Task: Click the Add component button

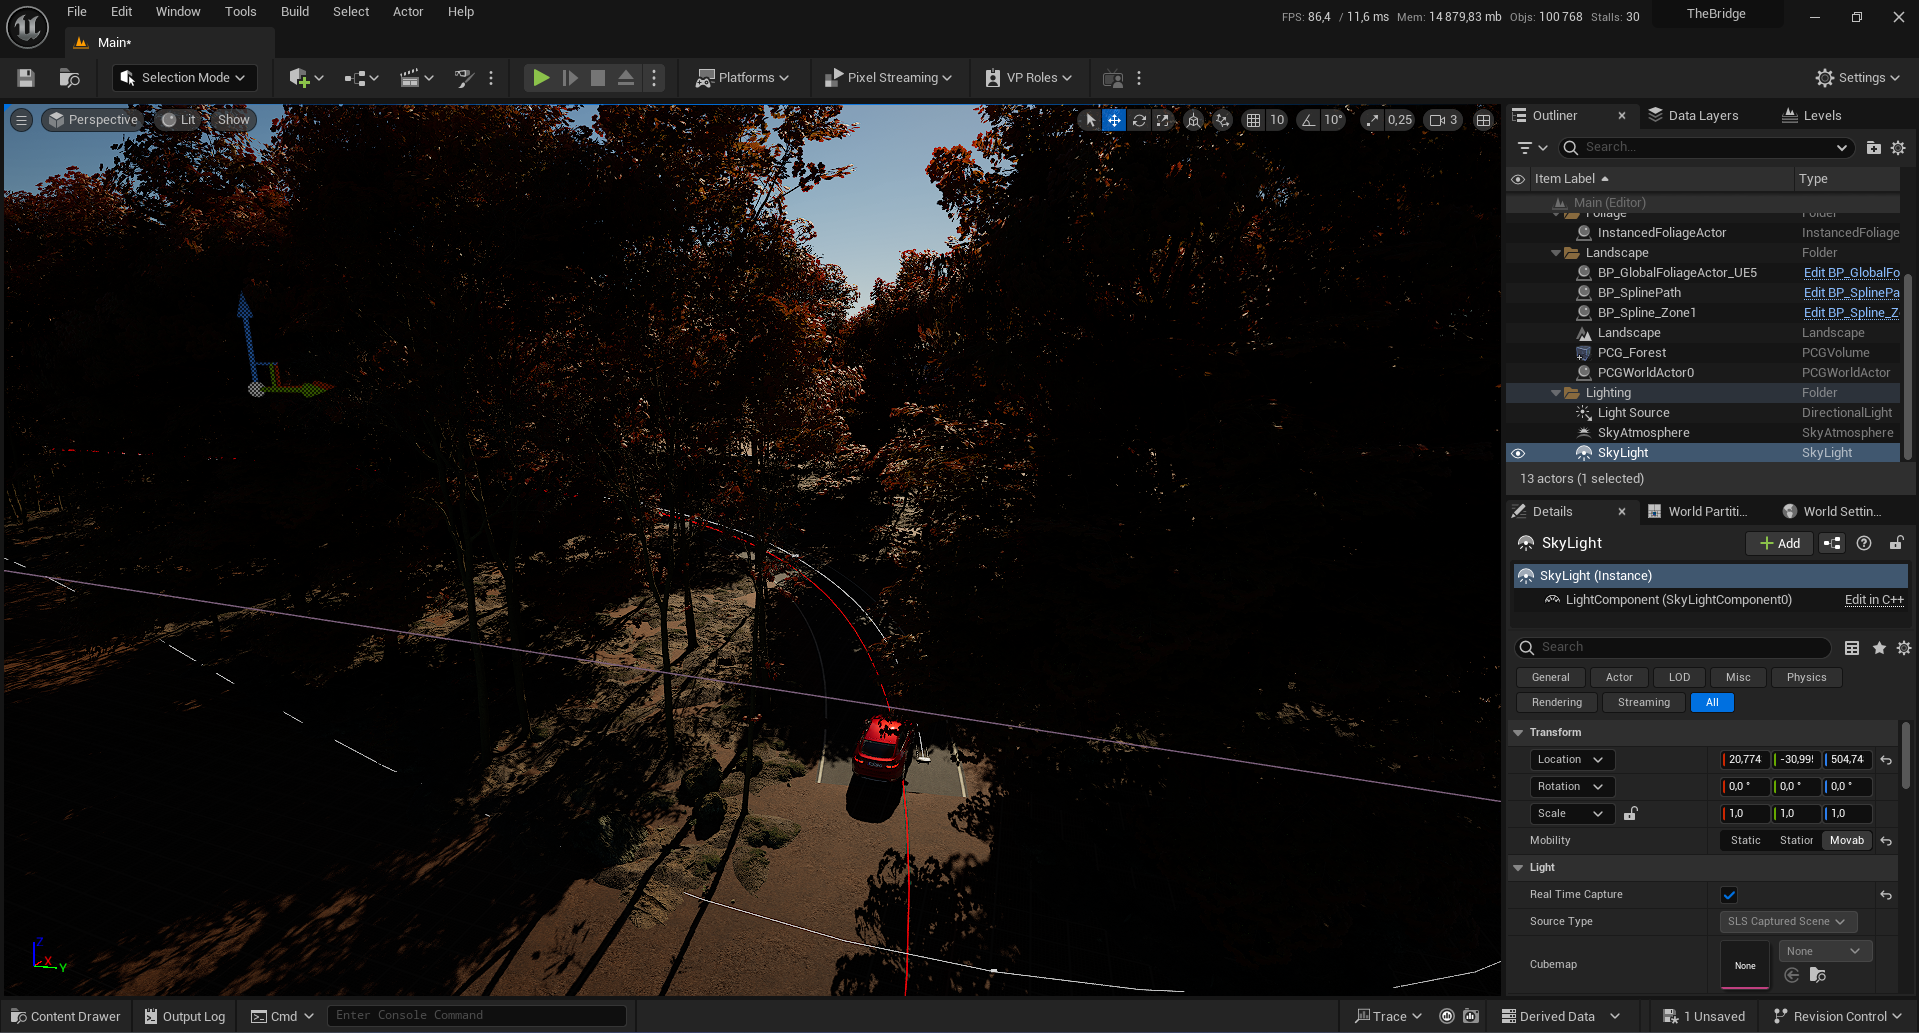Action: [x=1779, y=544]
